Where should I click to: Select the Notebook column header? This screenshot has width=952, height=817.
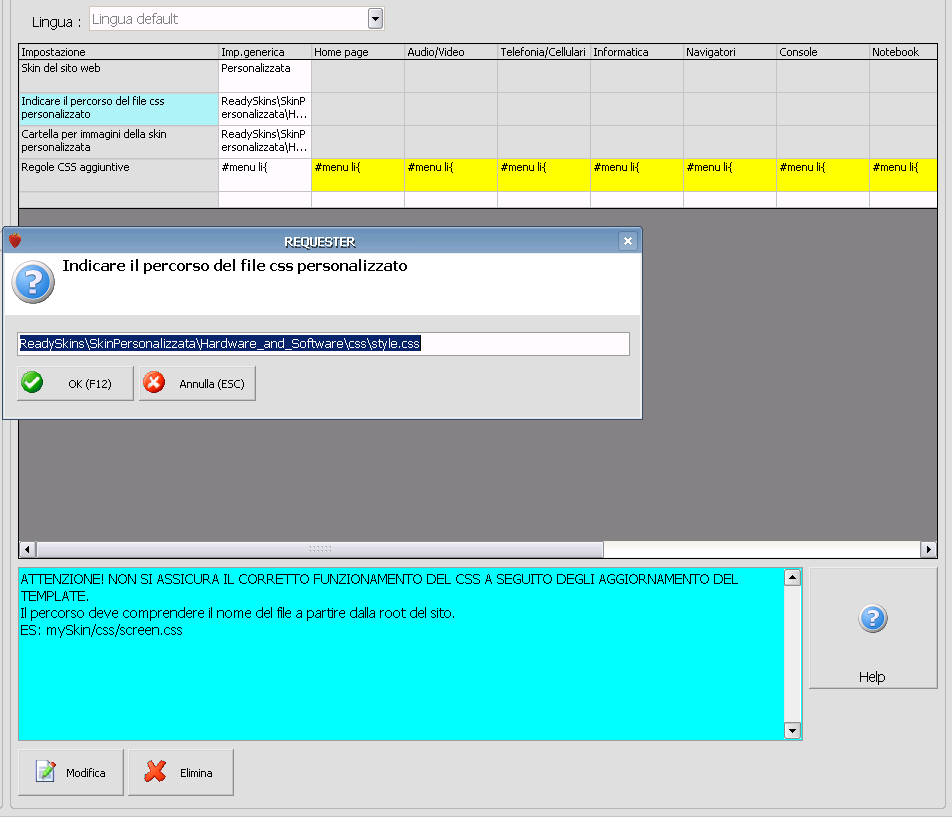pyautogui.click(x=903, y=52)
